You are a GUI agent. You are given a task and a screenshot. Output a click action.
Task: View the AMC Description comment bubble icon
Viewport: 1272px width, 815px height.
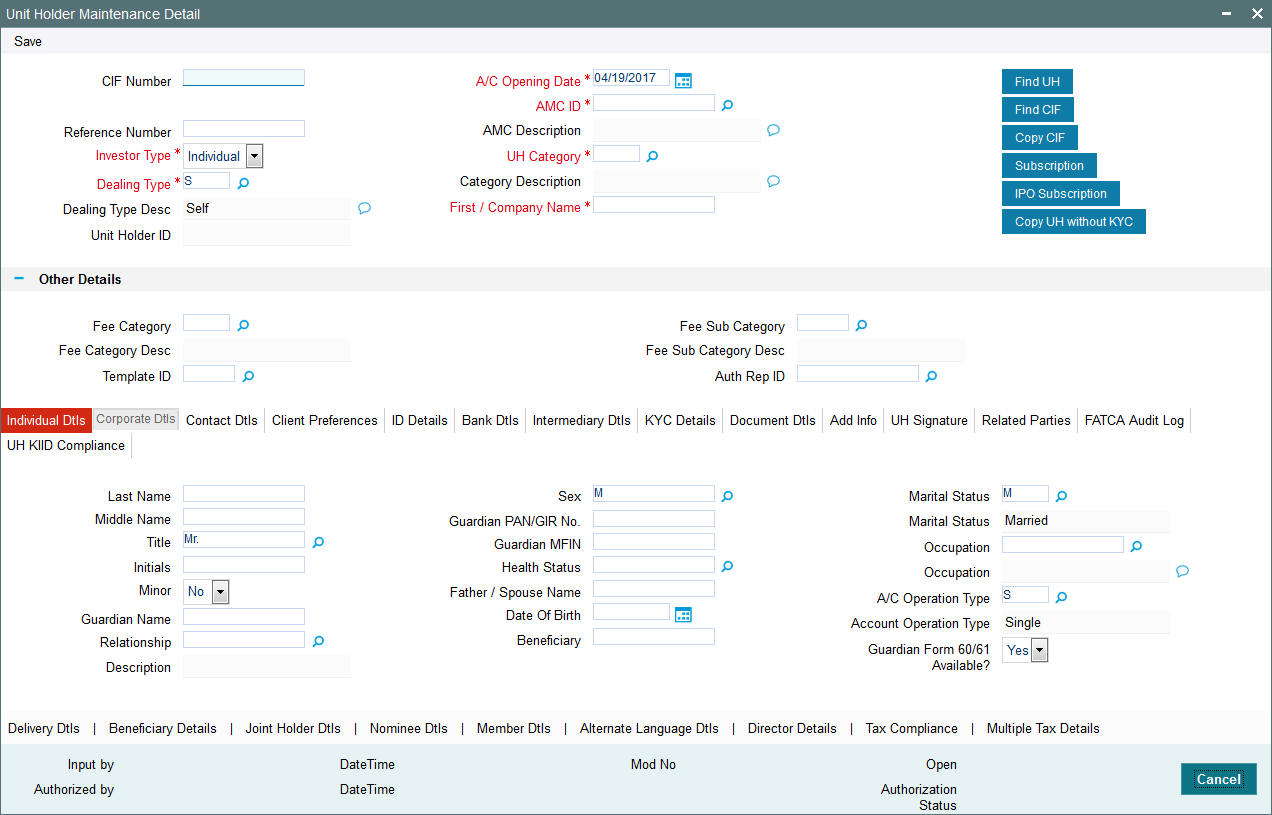click(773, 130)
